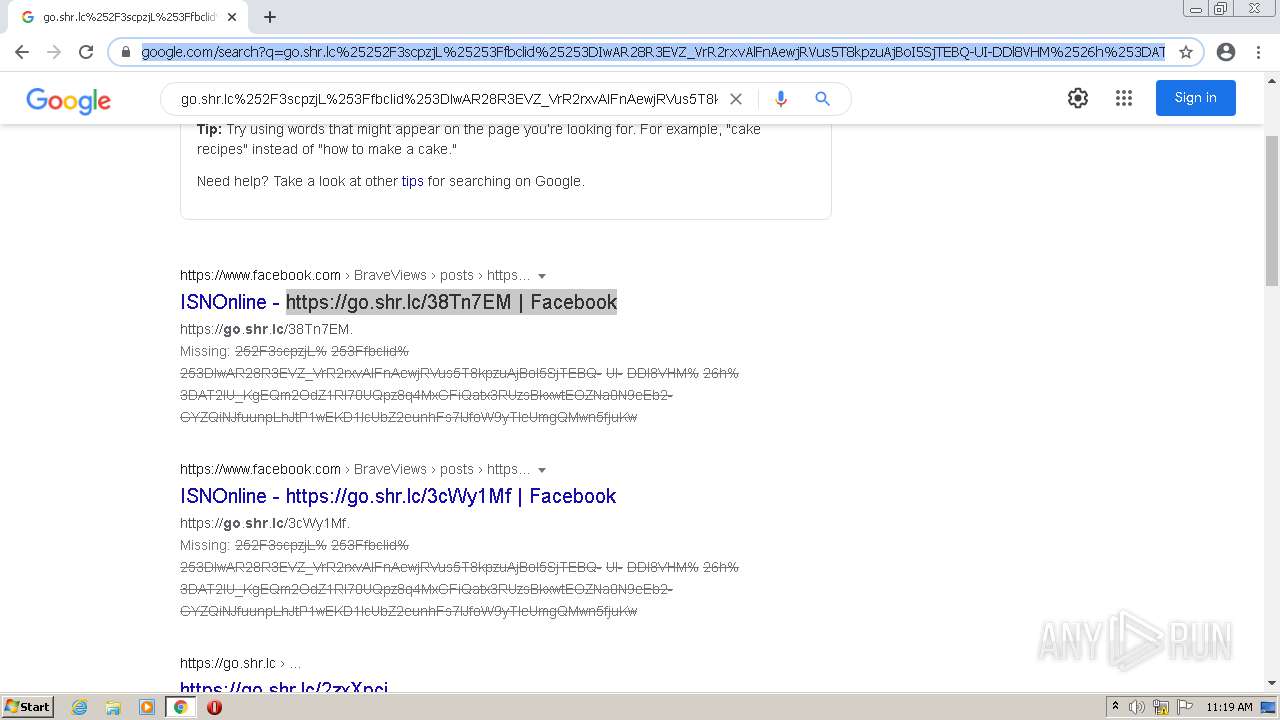This screenshot has width=1280, height=720.
Task: Close the go.shr.lc search tab
Action: coord(232,17)
